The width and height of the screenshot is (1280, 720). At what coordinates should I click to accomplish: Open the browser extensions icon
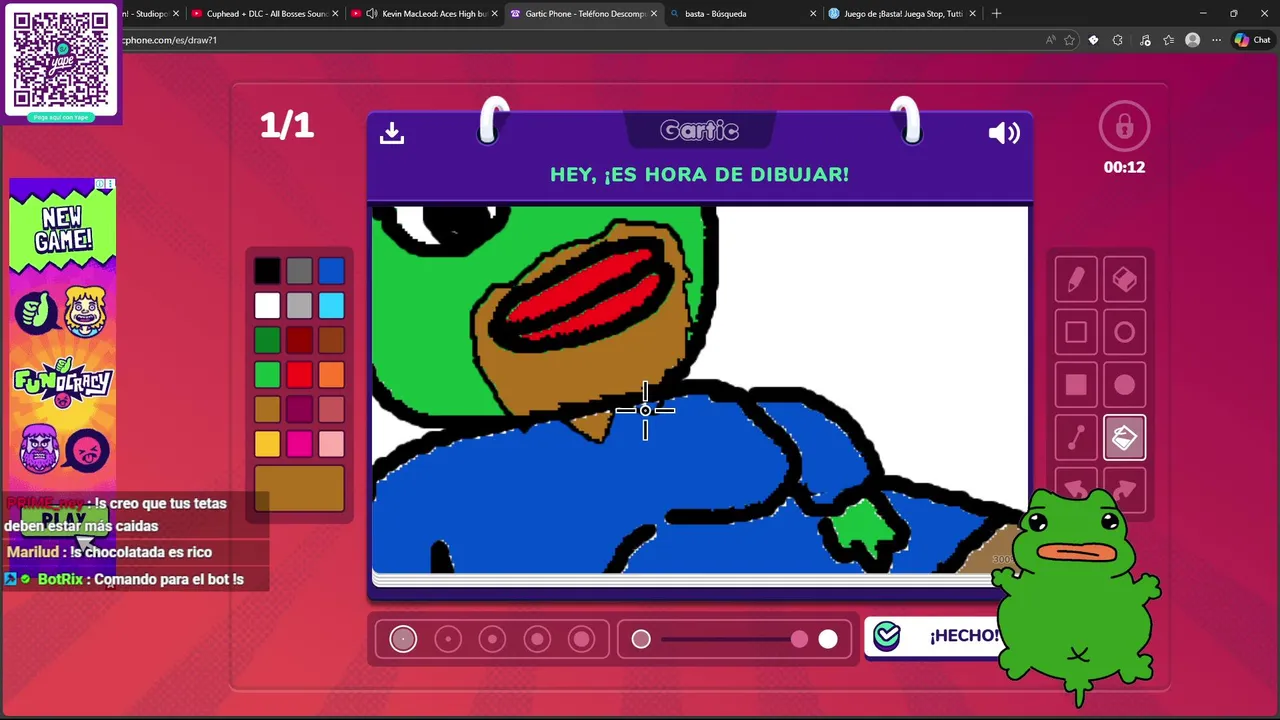[x=1117, y=40]
